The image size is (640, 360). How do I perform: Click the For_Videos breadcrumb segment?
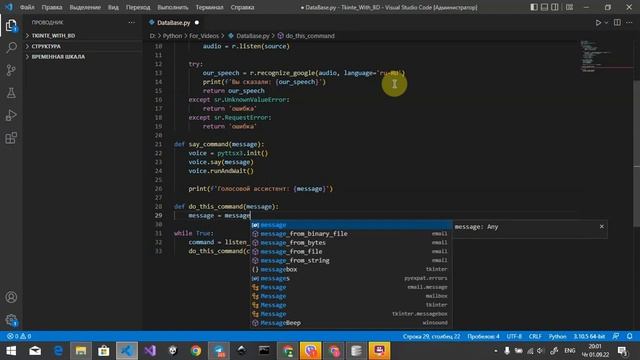coord(204,36)
